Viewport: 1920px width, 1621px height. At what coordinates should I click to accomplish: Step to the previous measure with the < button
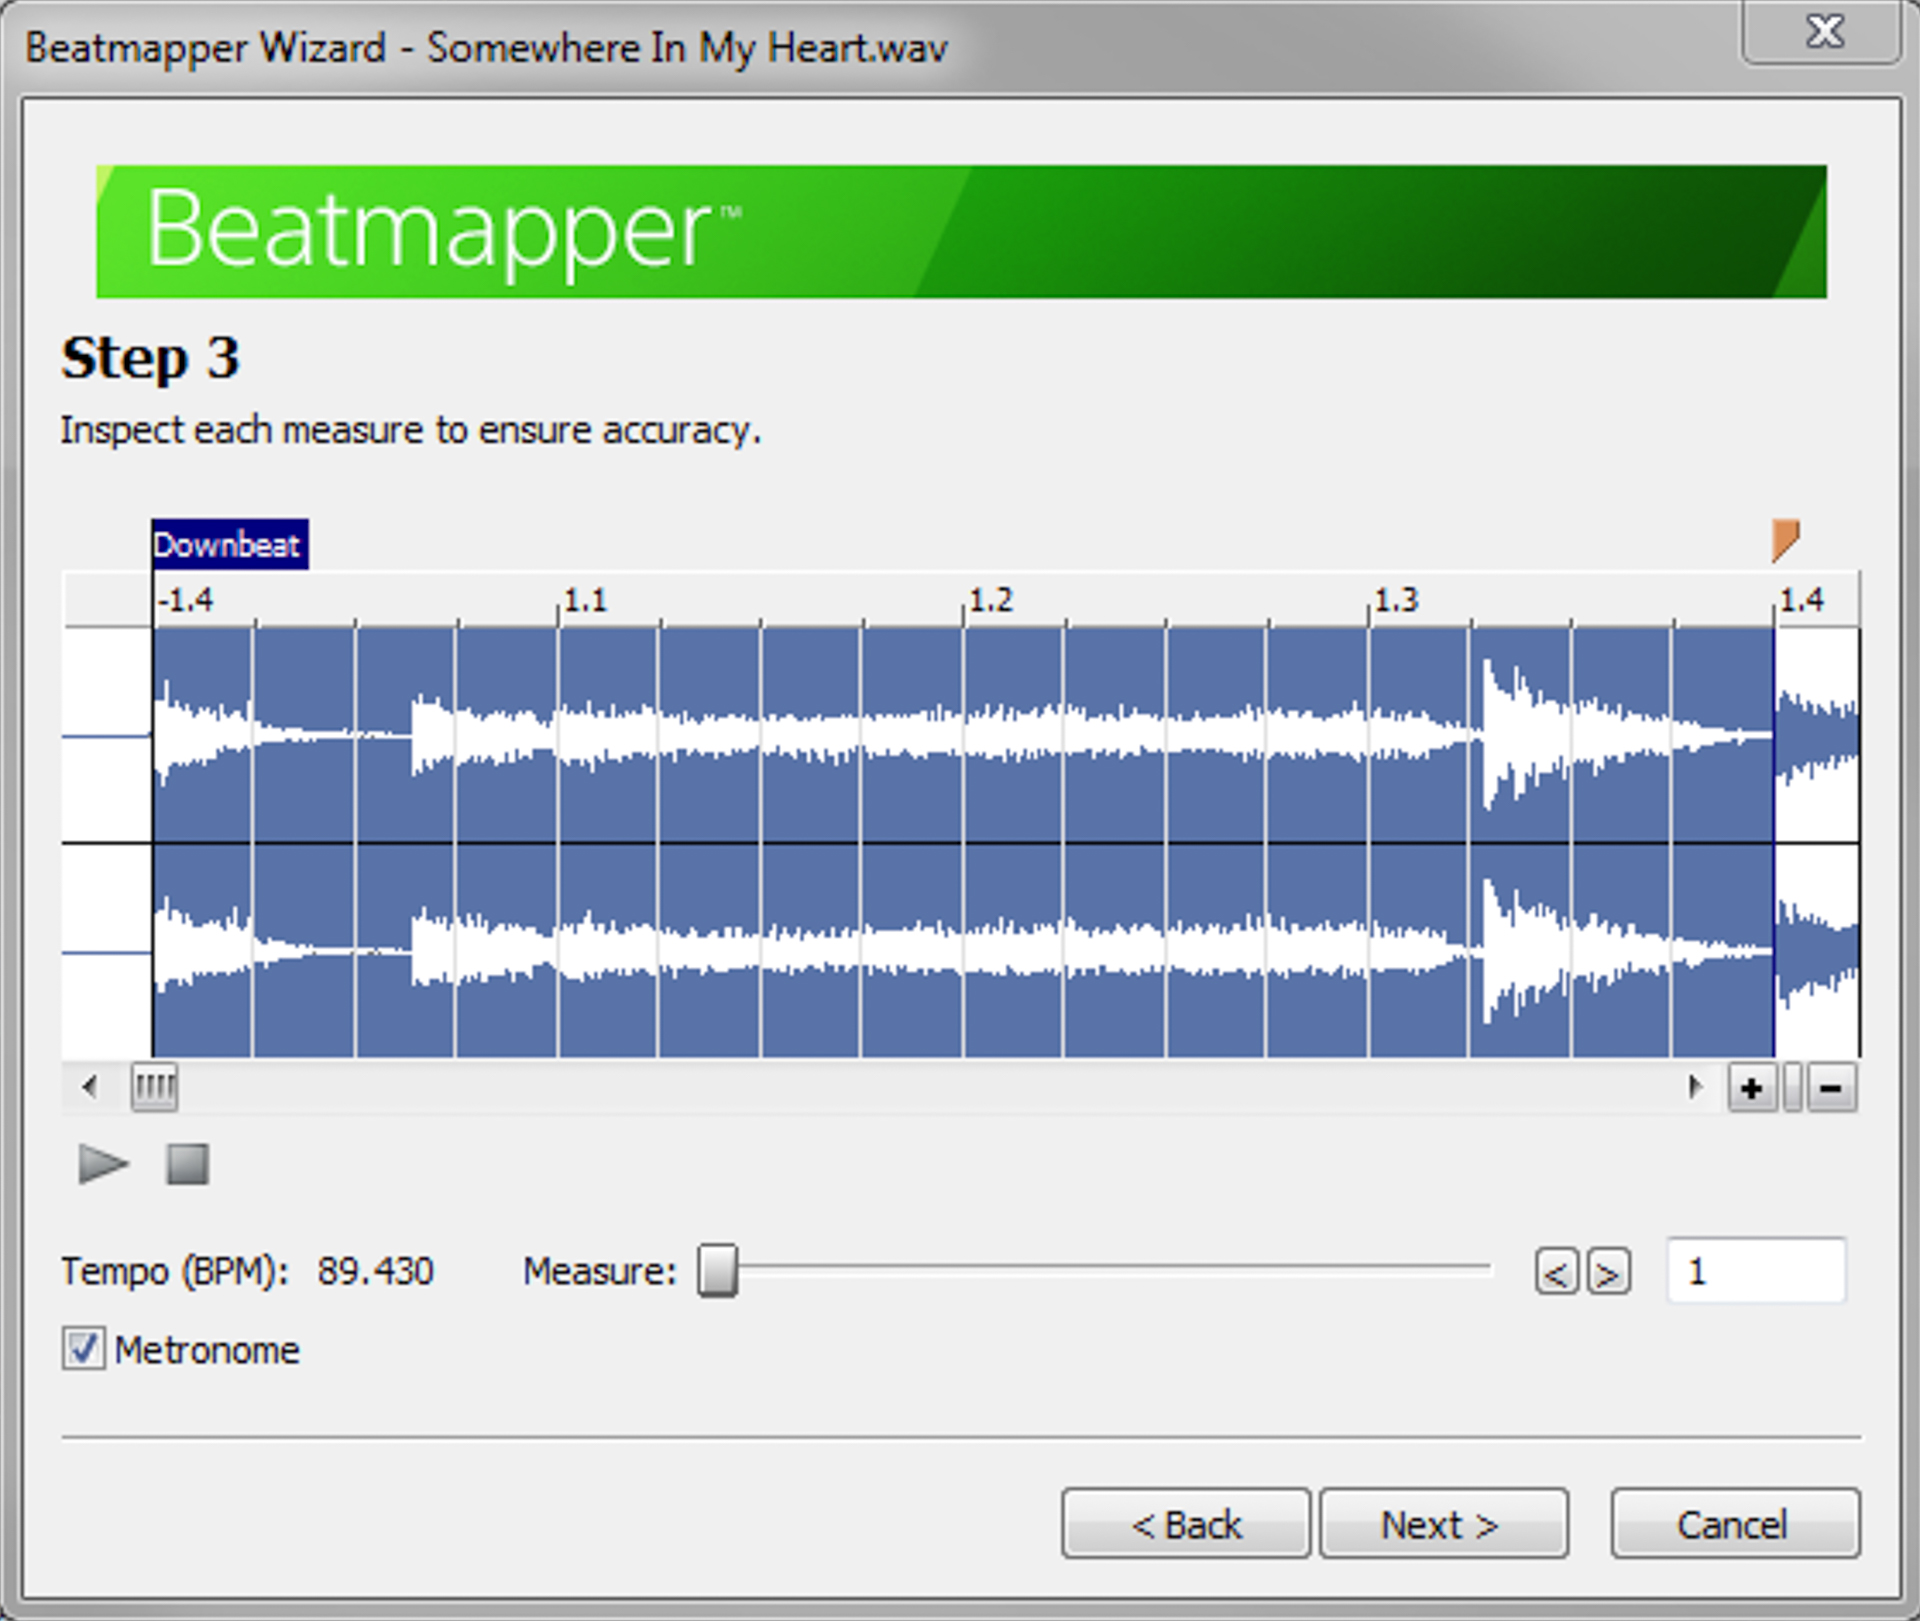click(x=1556, y=1271)
